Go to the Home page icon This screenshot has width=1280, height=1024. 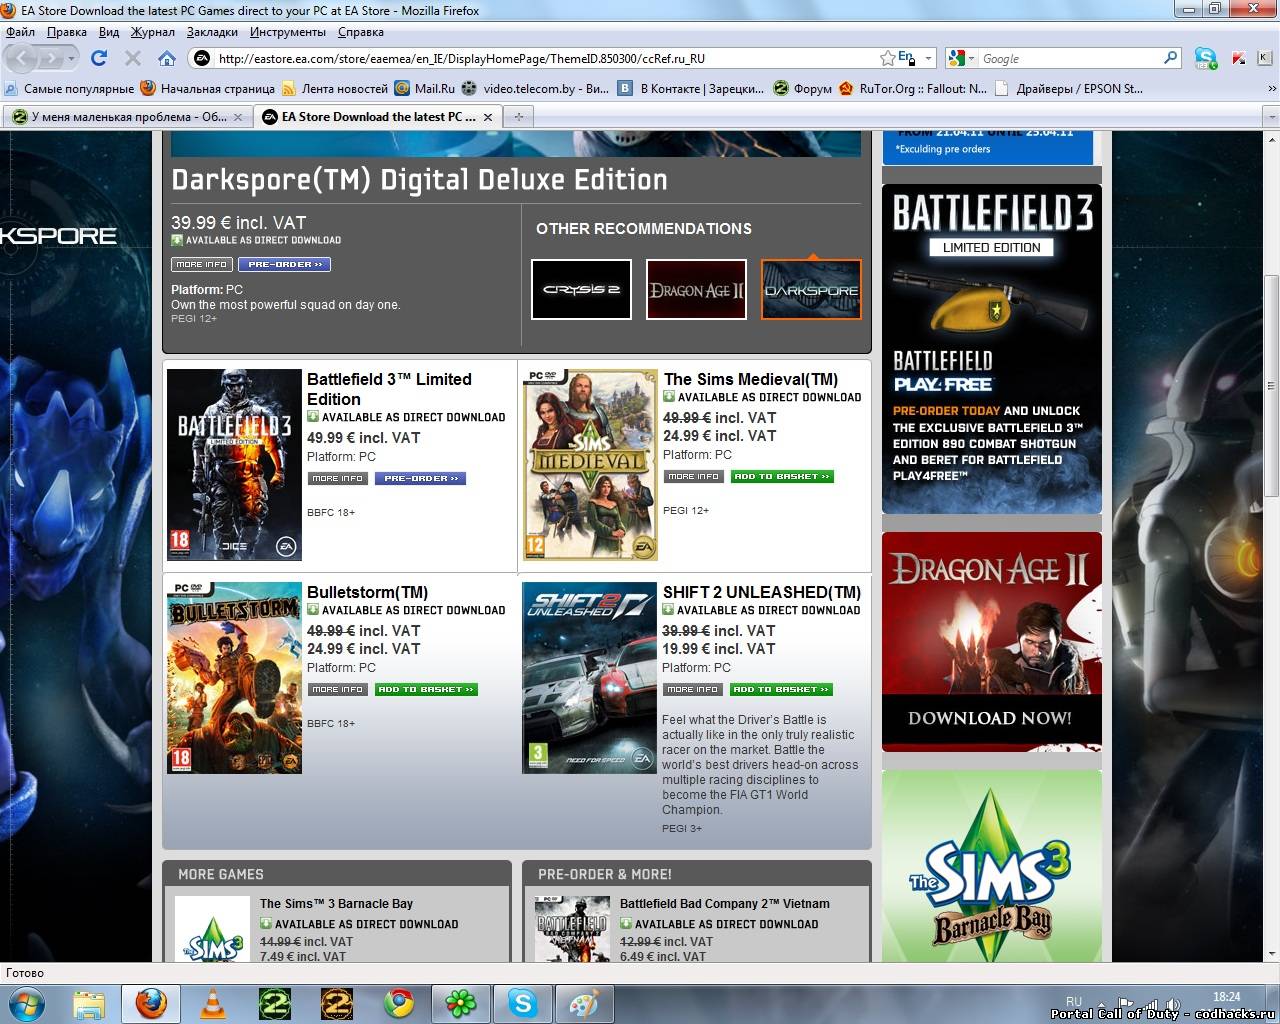pos(167,58)
